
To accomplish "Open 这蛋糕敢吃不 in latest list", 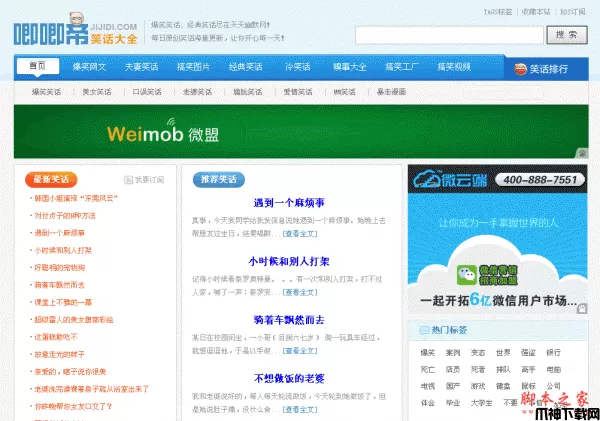I will (56, 337).
